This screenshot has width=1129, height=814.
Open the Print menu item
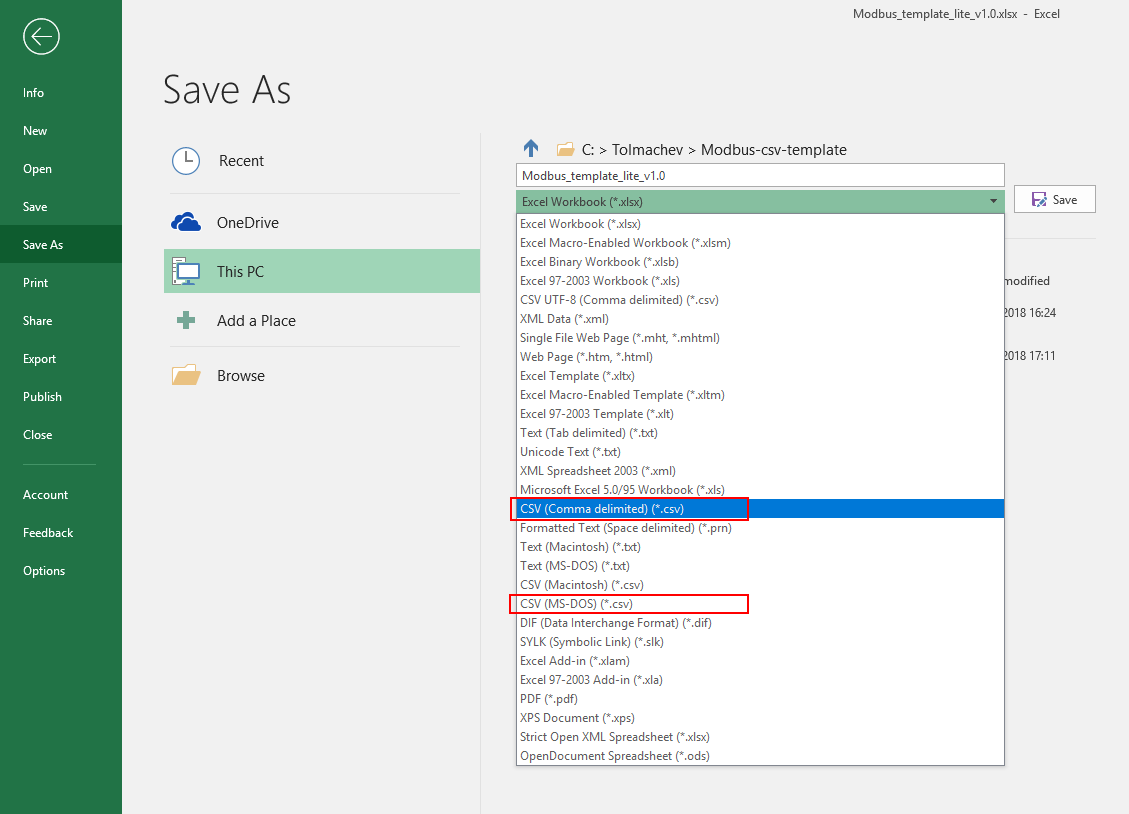37,282
